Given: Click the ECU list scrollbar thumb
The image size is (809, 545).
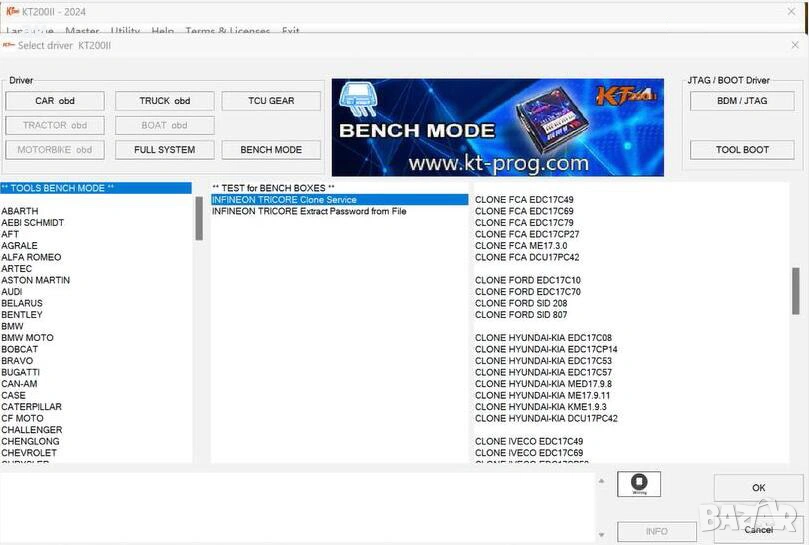Looking at the screenshot, I should [x=796, y=291].
